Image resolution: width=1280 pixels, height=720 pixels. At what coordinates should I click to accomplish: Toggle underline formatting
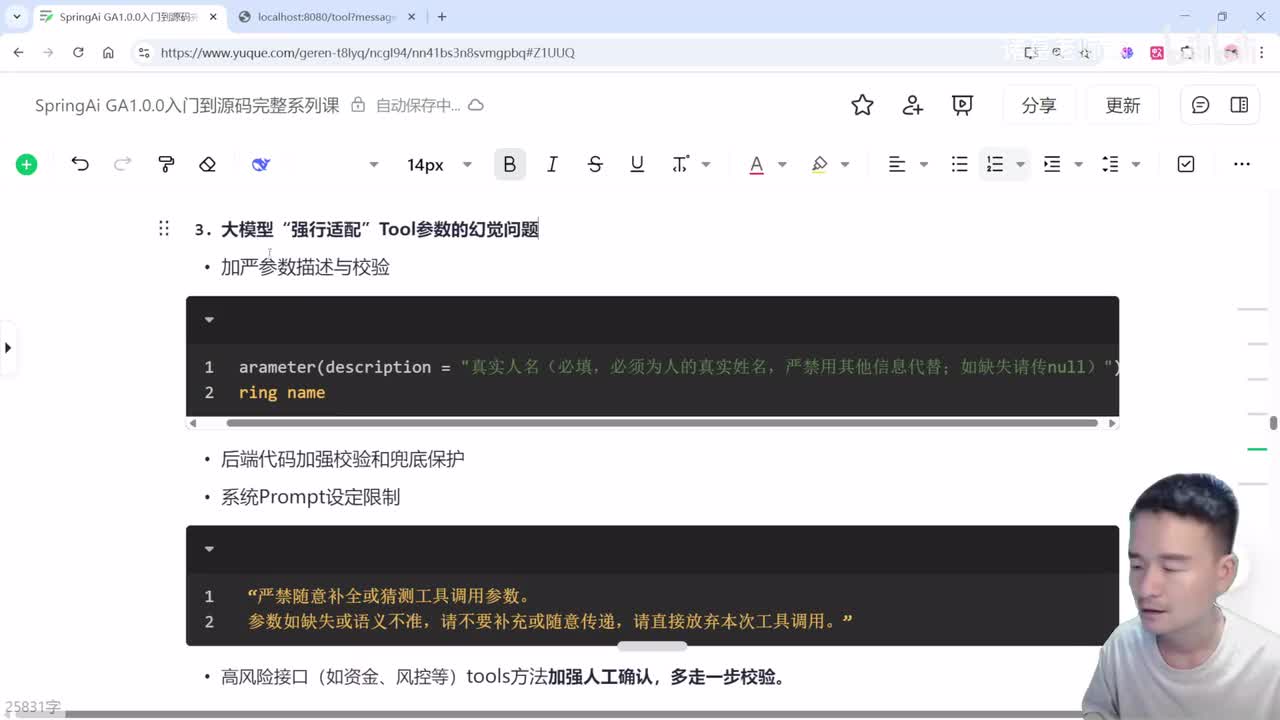click(x=637, y=164)
